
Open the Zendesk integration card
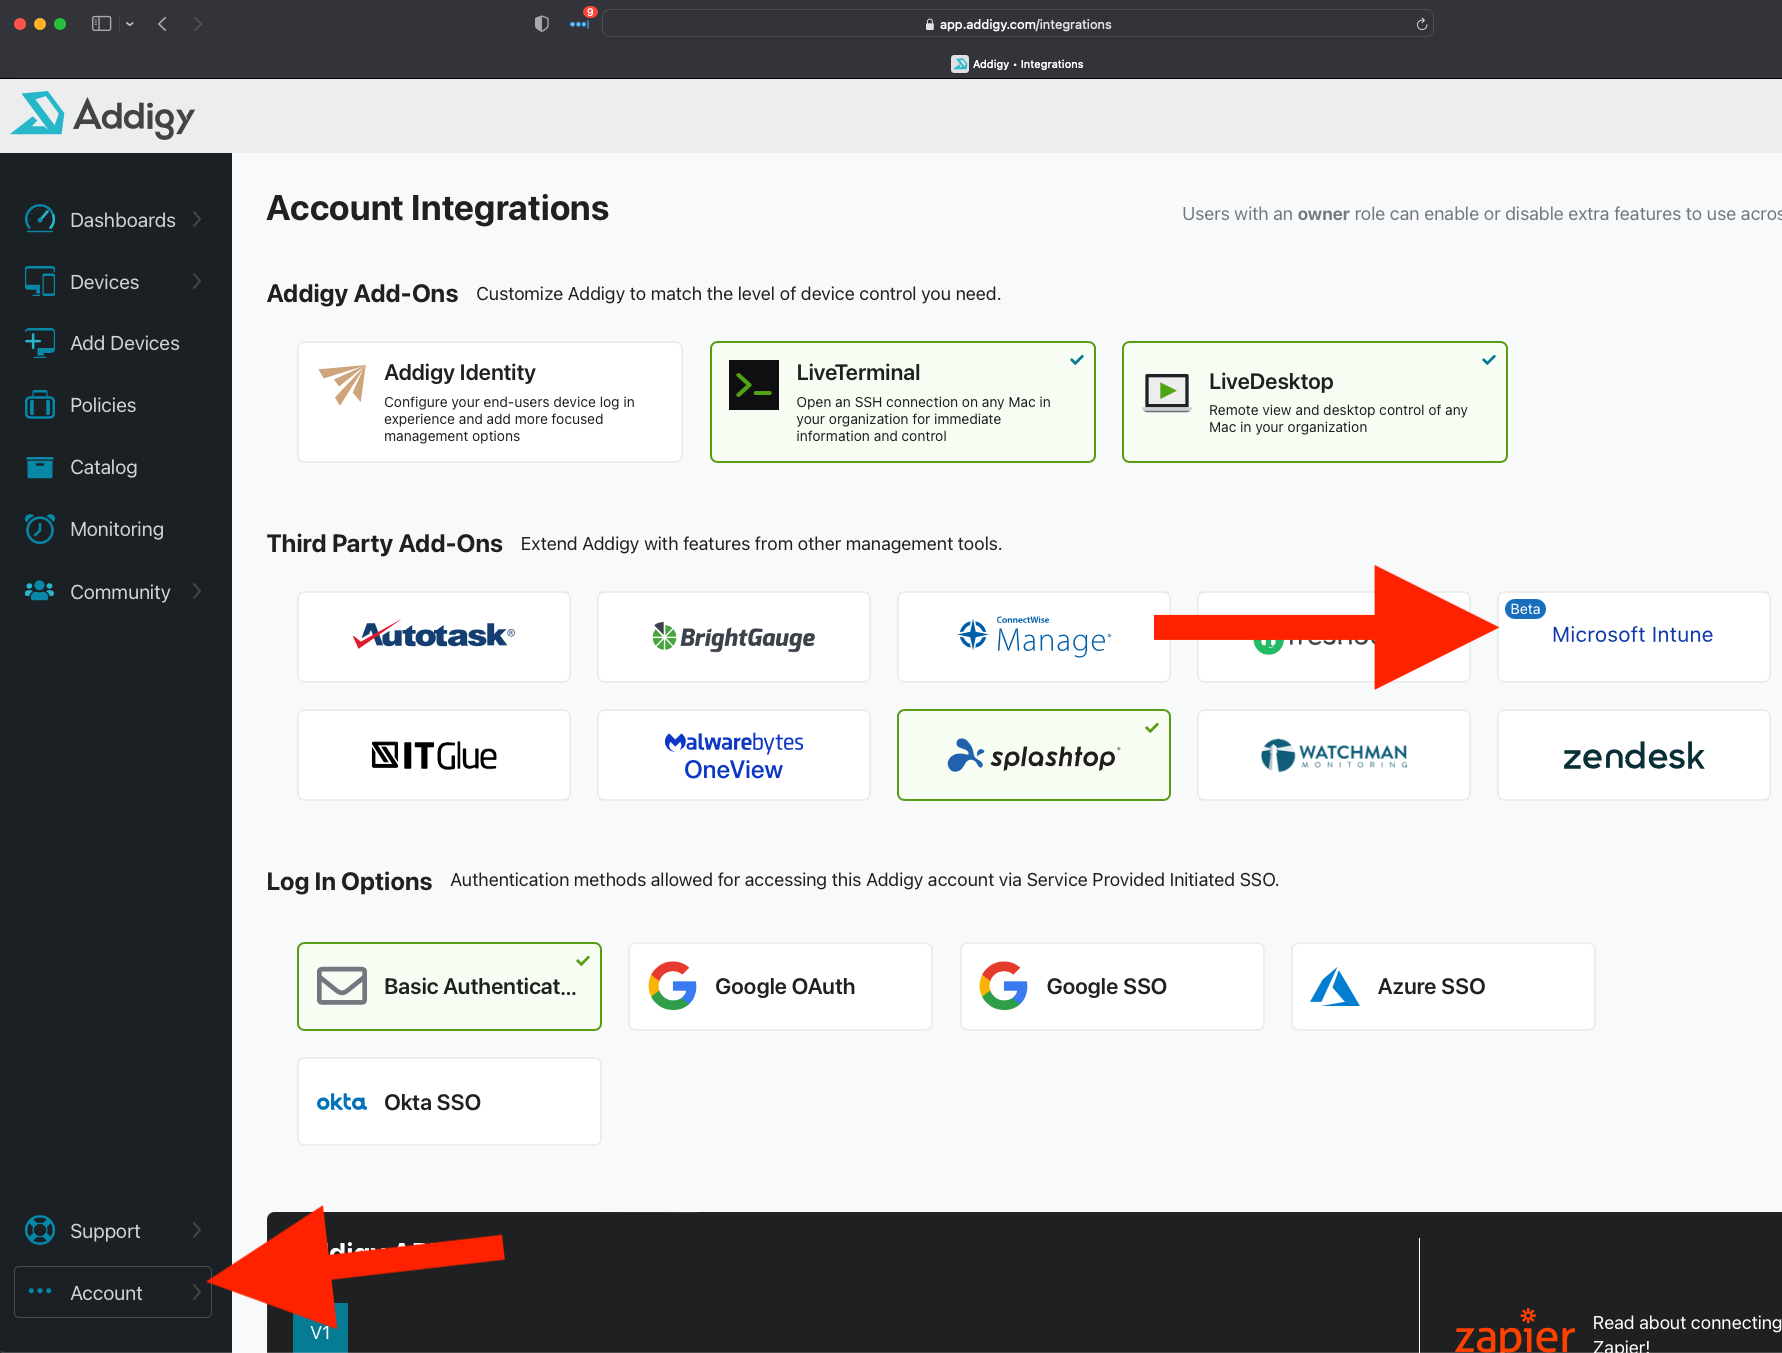[x=1632, y=754]
